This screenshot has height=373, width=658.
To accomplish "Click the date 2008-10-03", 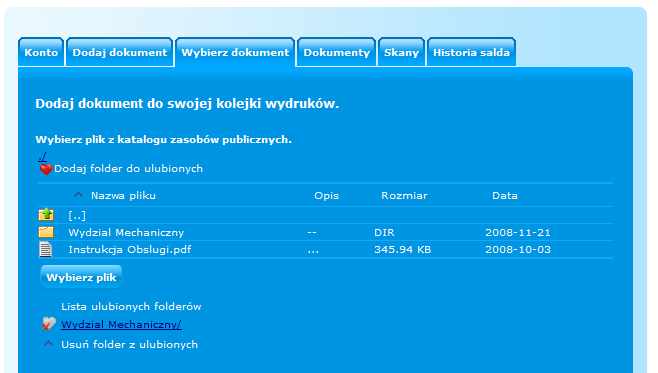I will (x=518, y=250).
